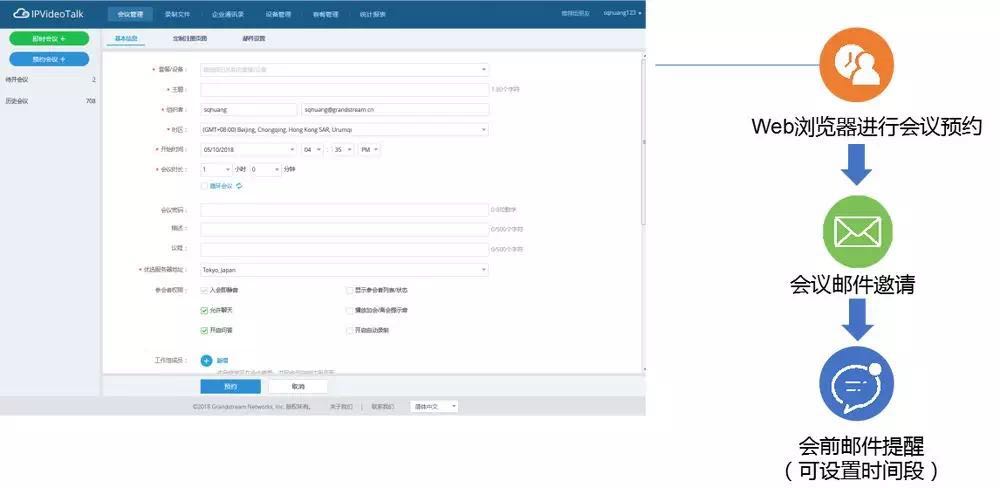Enable the 显示参会者列表/状态 checkbox
The height and width of the screenshot is (488, 1000).
click(x=349, y=290)
